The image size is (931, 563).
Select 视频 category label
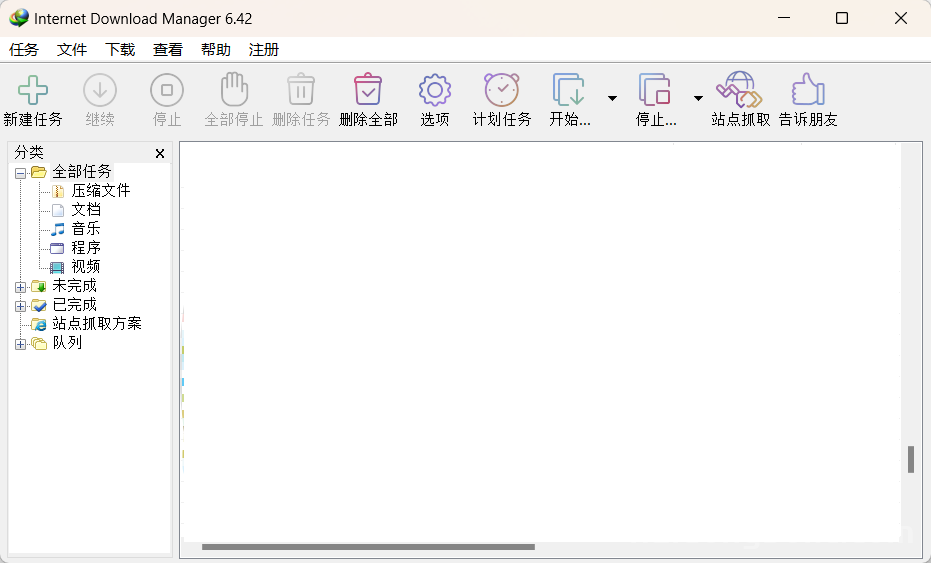point(86,267)
